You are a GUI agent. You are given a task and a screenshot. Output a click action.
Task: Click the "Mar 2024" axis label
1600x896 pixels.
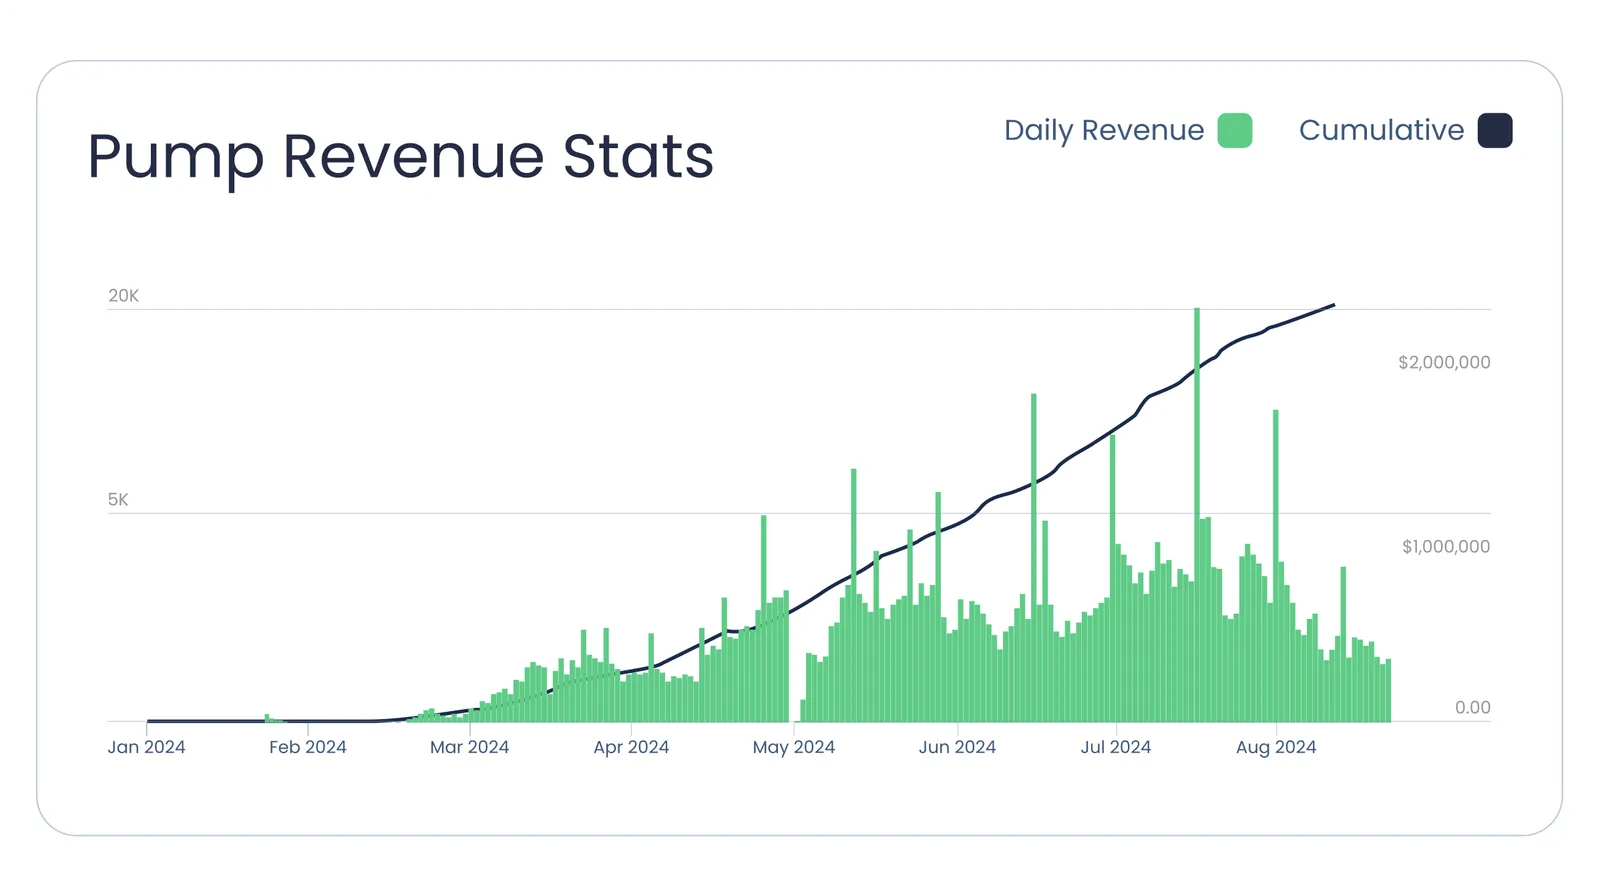tap(469, 747)
